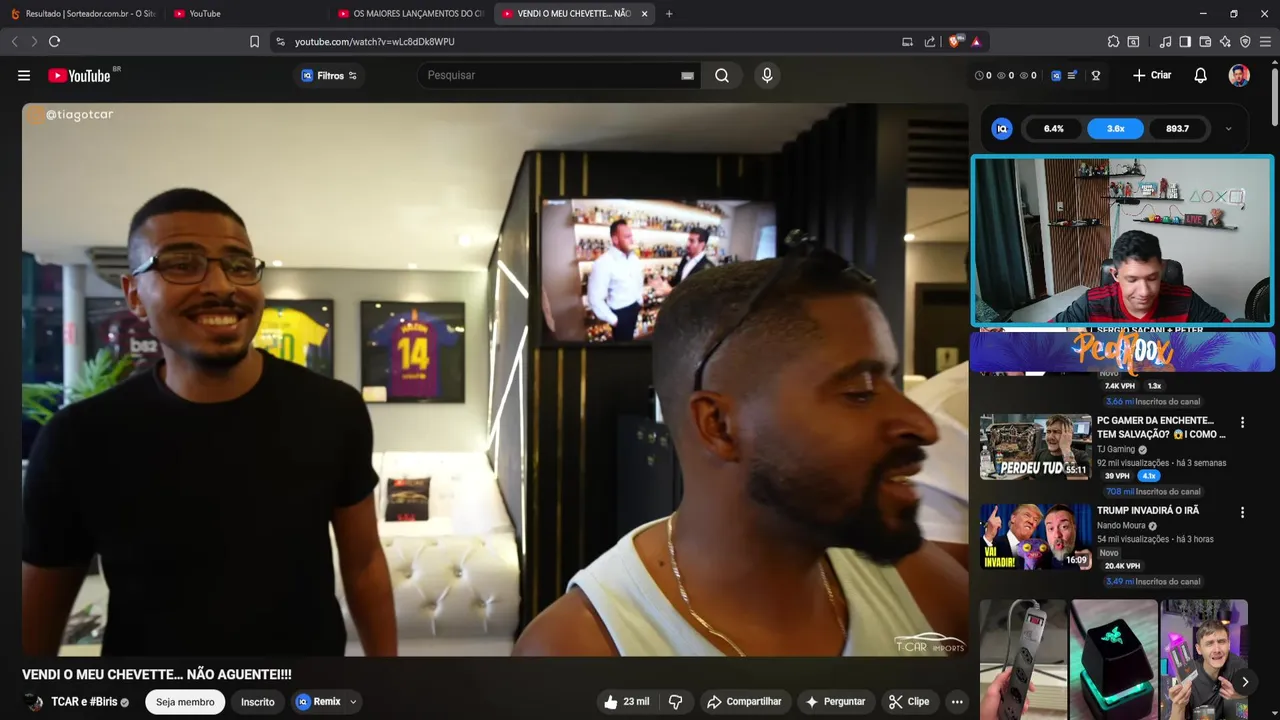Open the browser extensions puzzle icon

[1113, 41]
